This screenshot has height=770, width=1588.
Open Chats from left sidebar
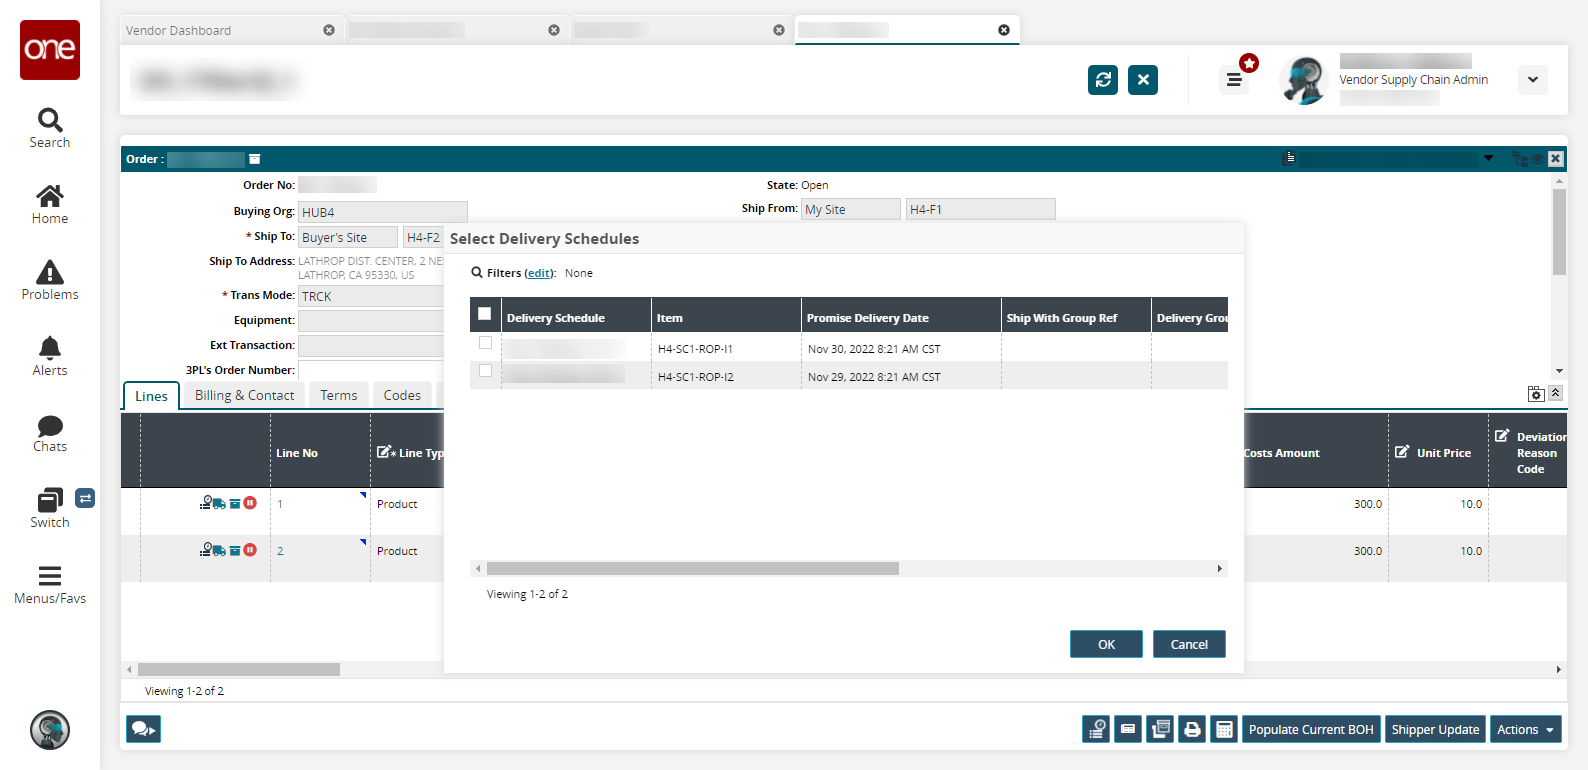[x=50, y=426]
